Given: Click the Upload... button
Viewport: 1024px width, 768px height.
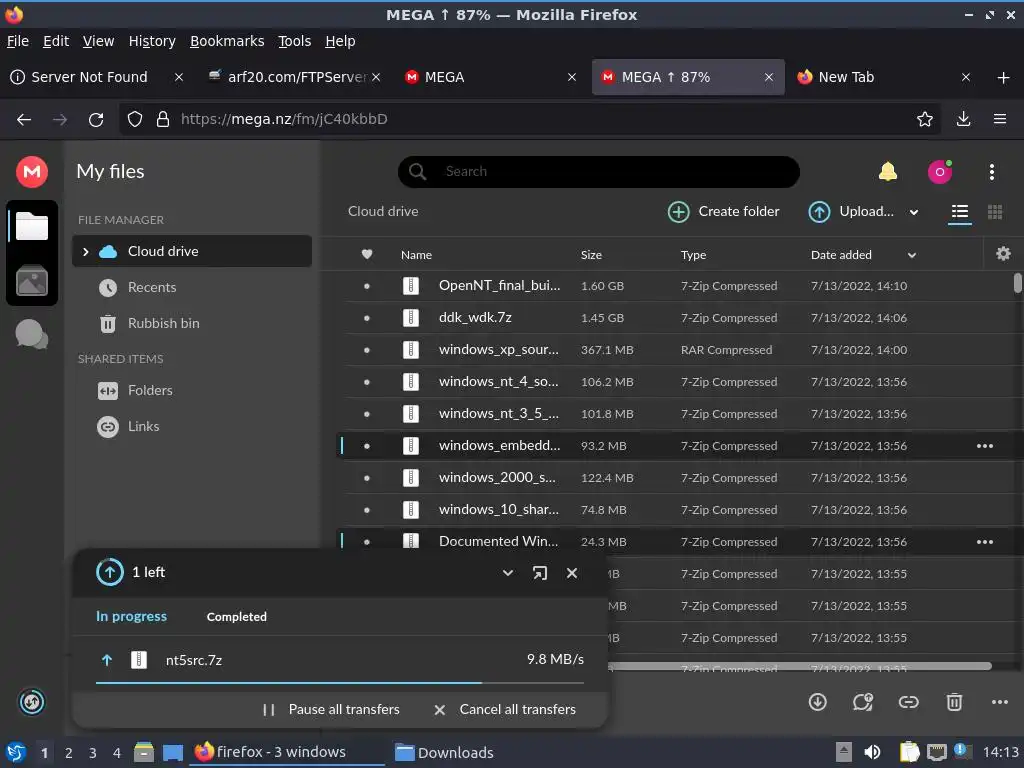Looking at the screenshot, I should click(x=851, y=212).
